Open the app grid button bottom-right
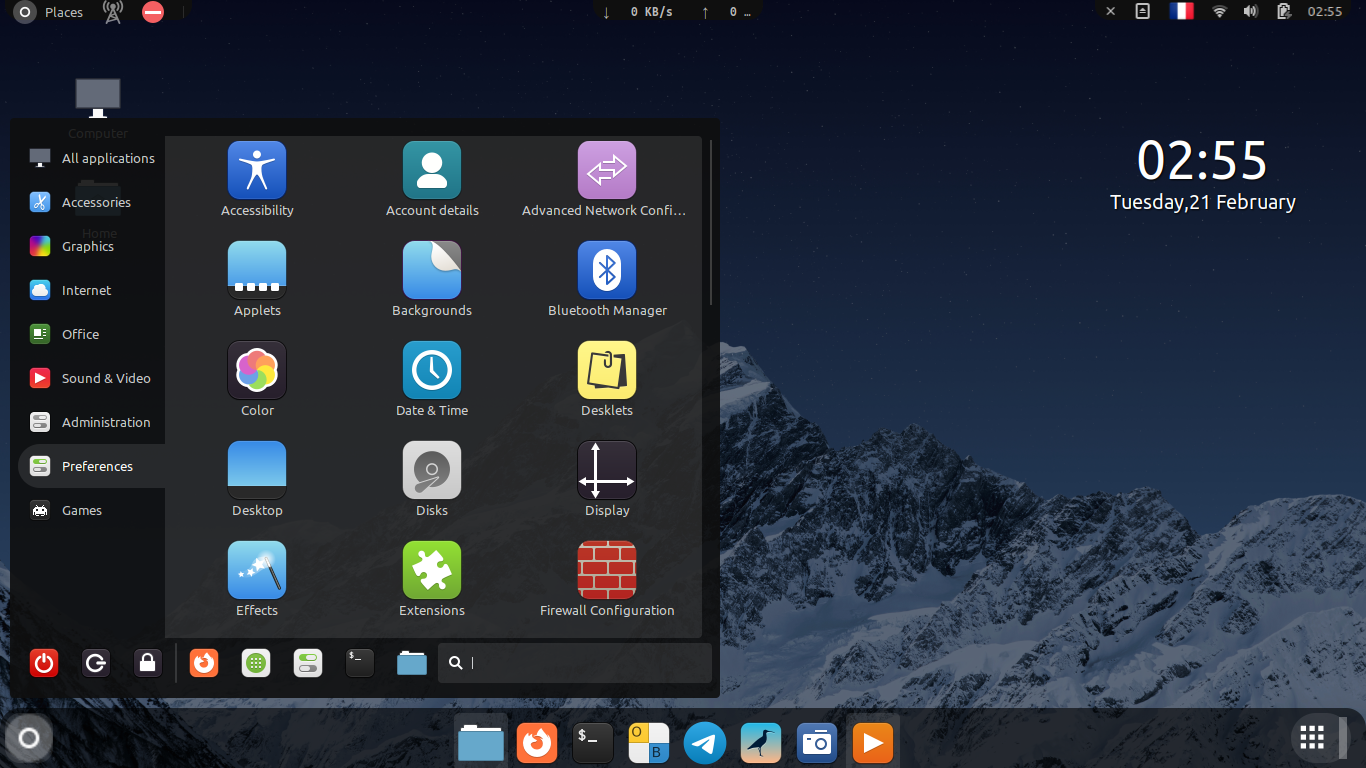This screenshot has width=1366, height=768. click(x=1313, y=738)
